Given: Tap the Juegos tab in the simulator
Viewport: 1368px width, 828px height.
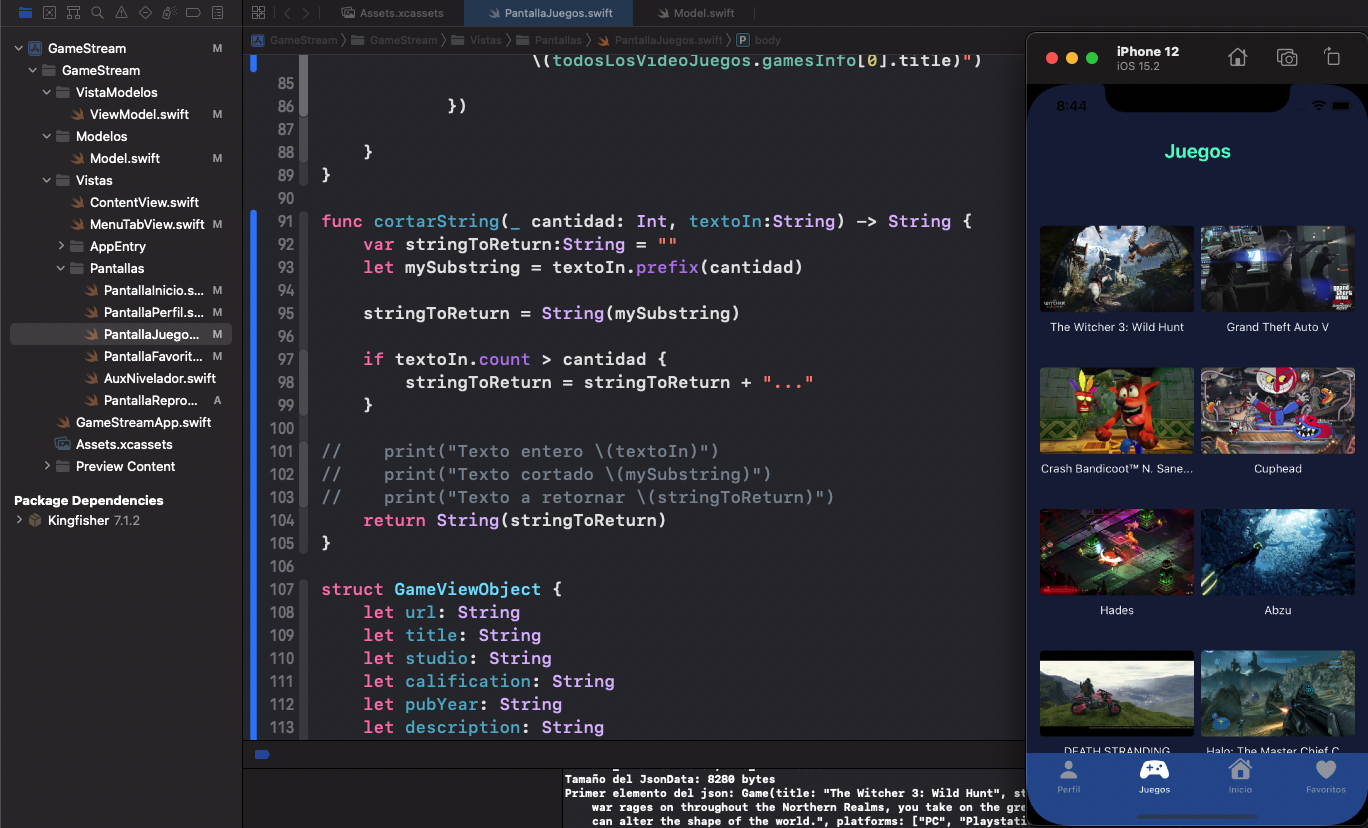Looking at the screenshot, I should pos(1154,776).
